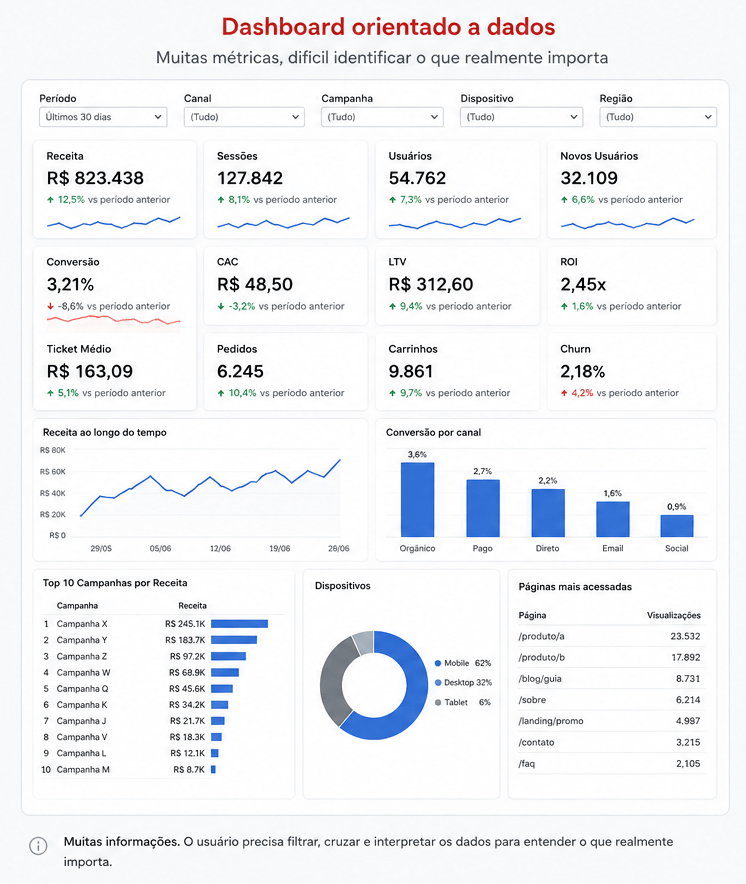Image resolution: width=746 pixels, height=884 pixels.
Task: Click the Social bar in Conversão por canal
Action: point(677,525)
